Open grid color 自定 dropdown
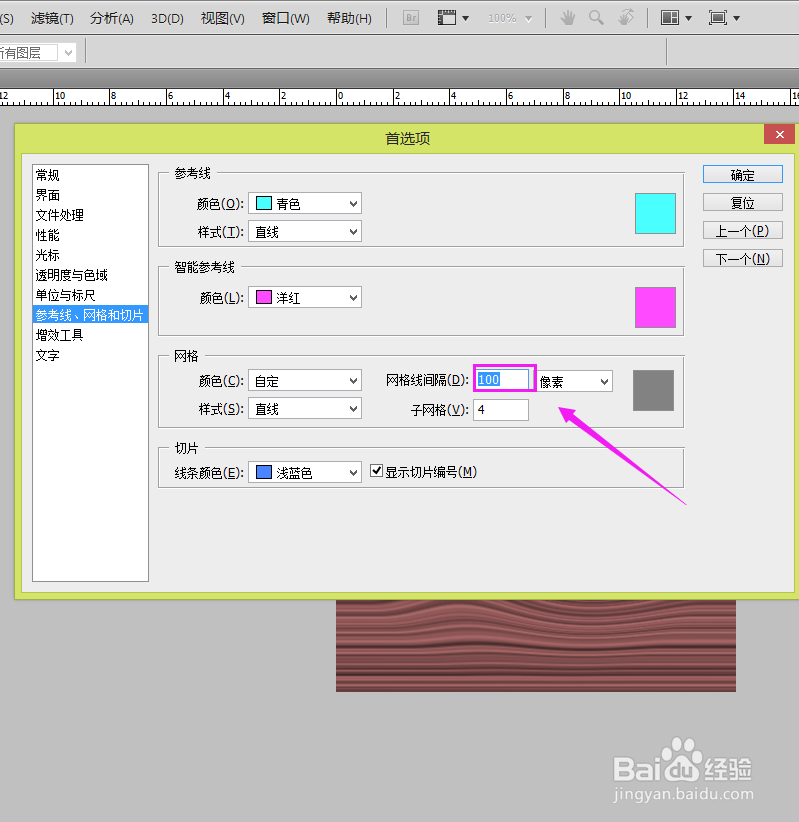This screenshot has width=799, height=822. [x=305, y=381]
